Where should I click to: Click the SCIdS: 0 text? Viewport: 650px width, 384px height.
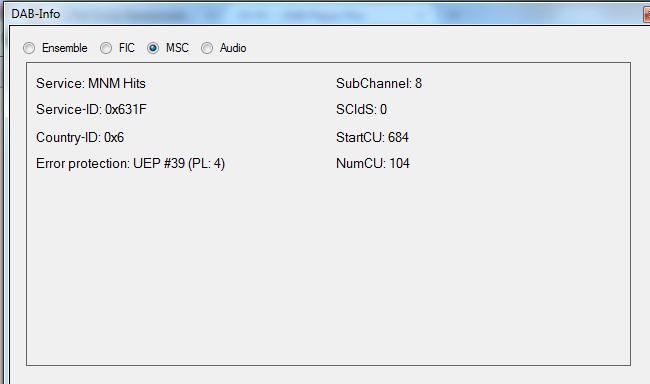tap(361, 109)
